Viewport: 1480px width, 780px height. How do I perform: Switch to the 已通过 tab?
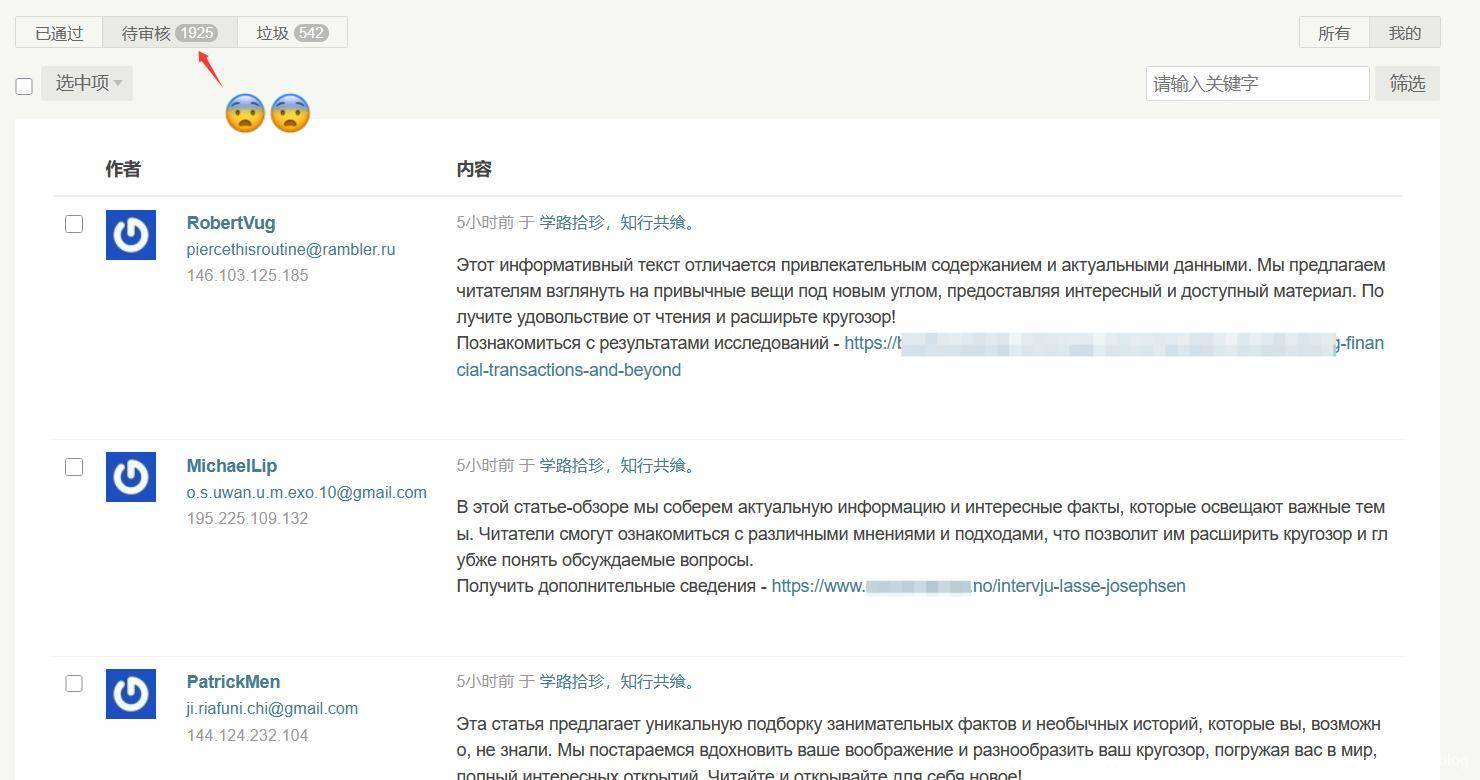pos(59,33)
